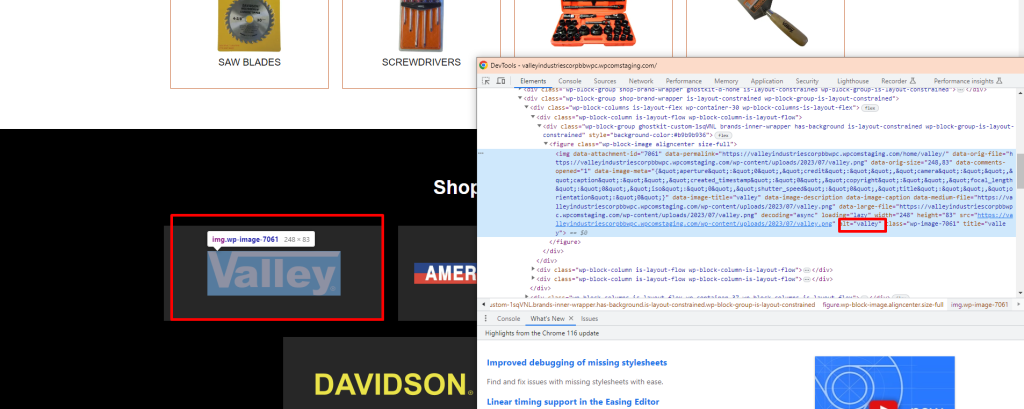The width and height of the screenshot is (1024, 409).
Task: Expand the collapsed wp-block-column div below figure
Action: (533, 269)
